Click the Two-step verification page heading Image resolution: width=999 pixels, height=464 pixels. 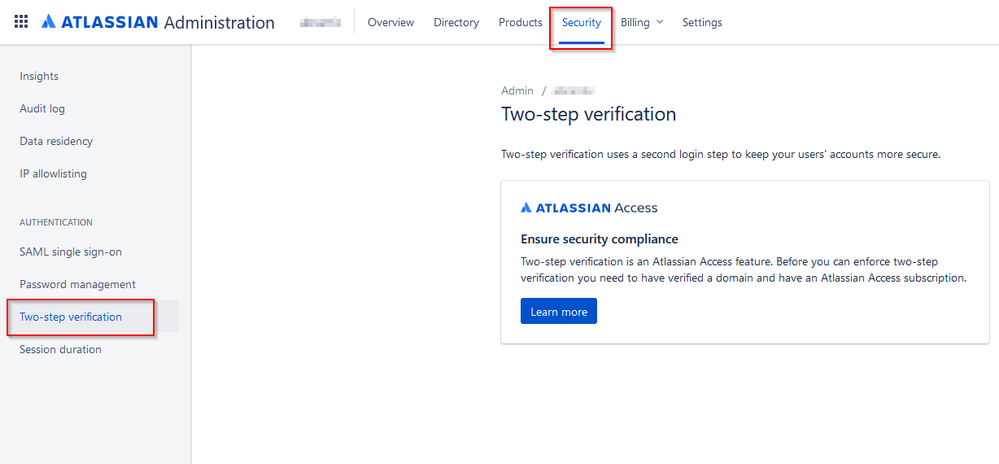point(589,115)
